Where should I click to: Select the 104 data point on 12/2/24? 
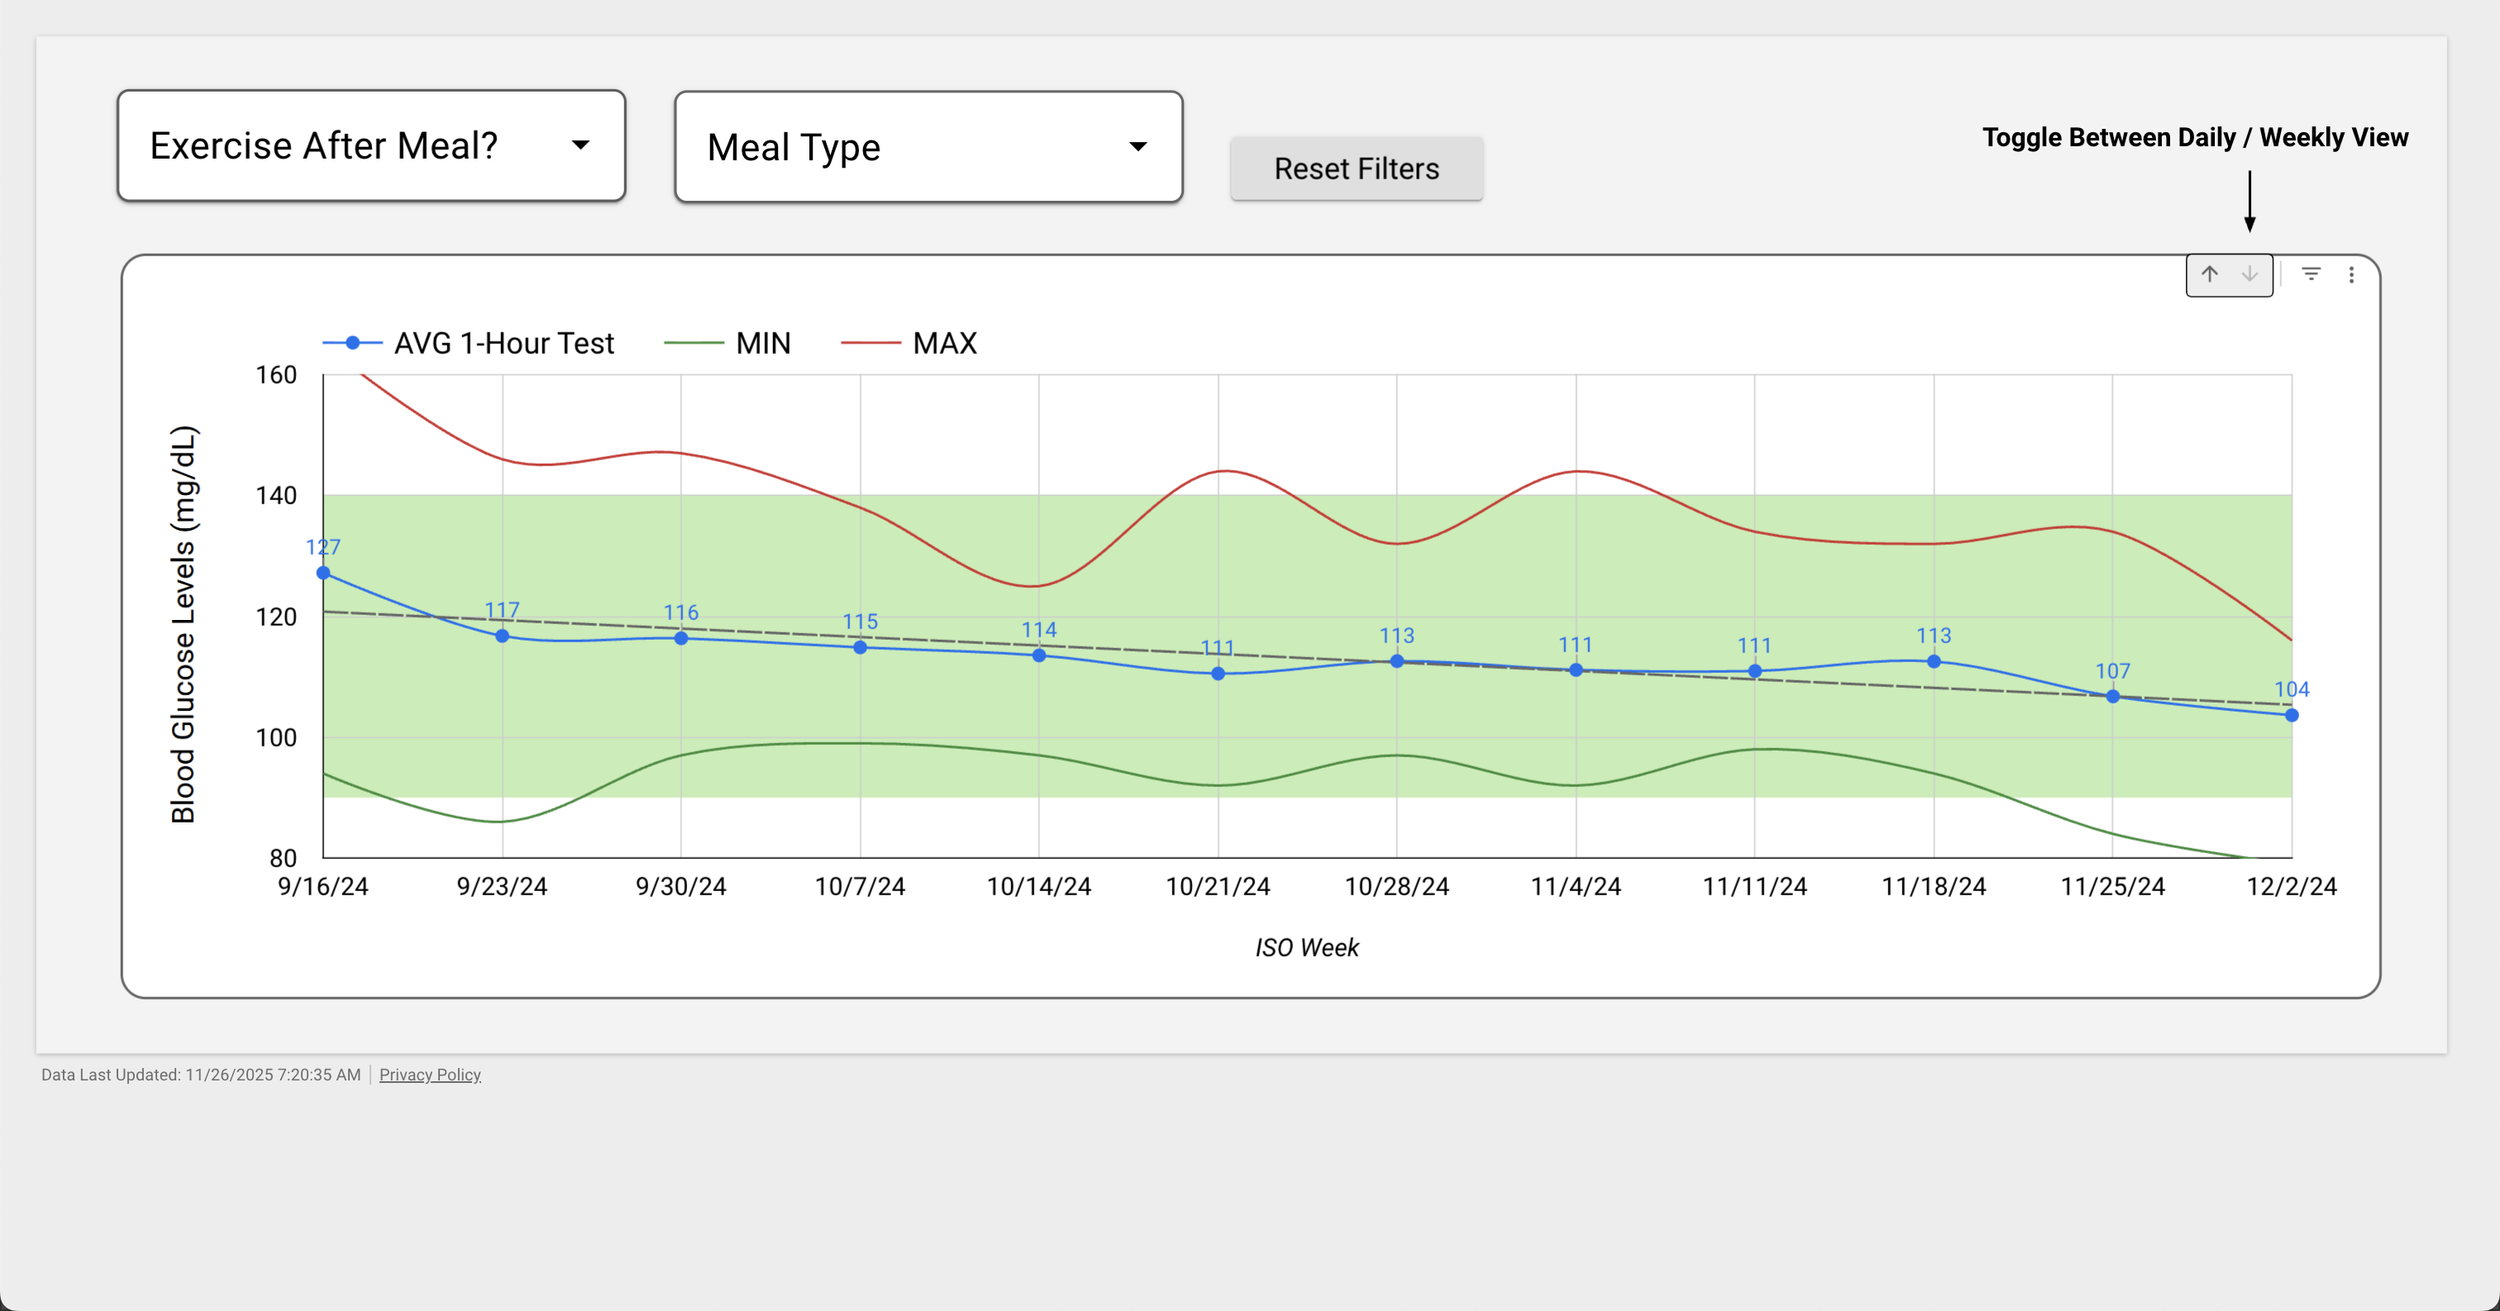point(2291,715)
